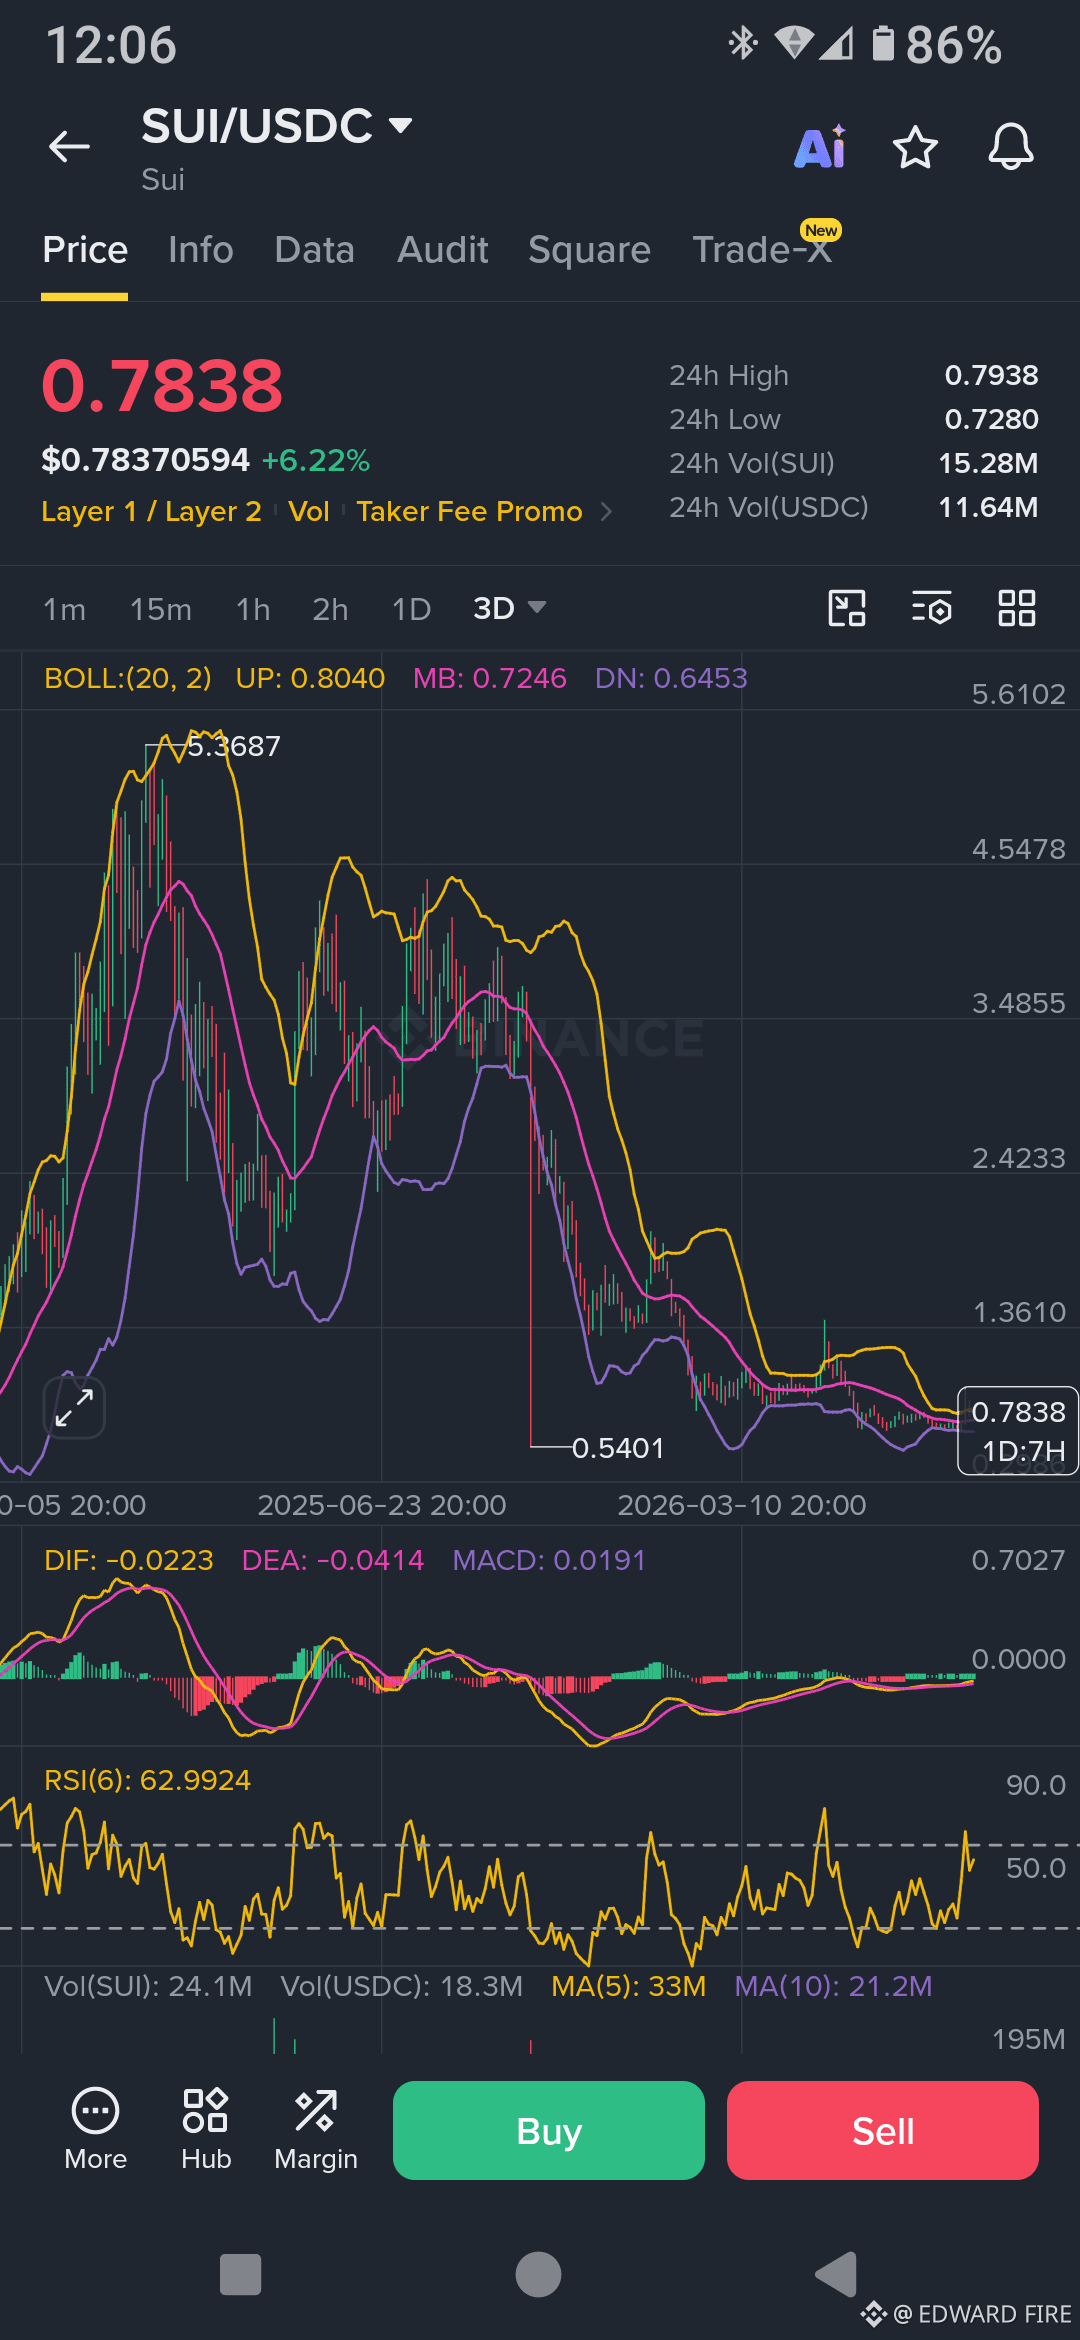This screenshot has width=1080, height=2340.
Task: Tap the RSI(6): 62.9924 label
Action: click(147, 1781)
